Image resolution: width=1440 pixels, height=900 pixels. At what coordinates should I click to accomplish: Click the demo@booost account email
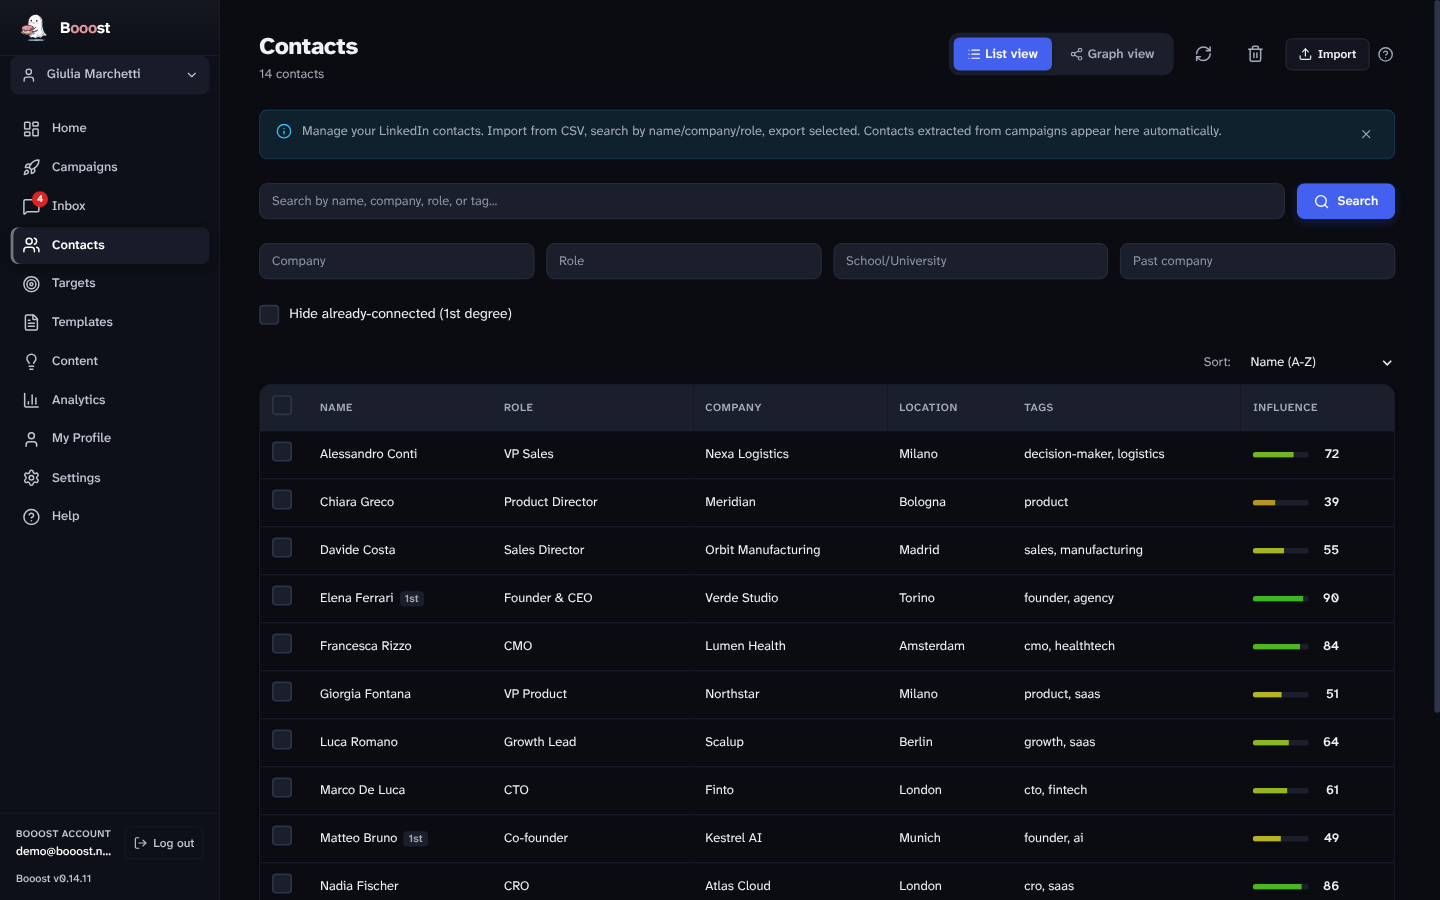point(63,852)
